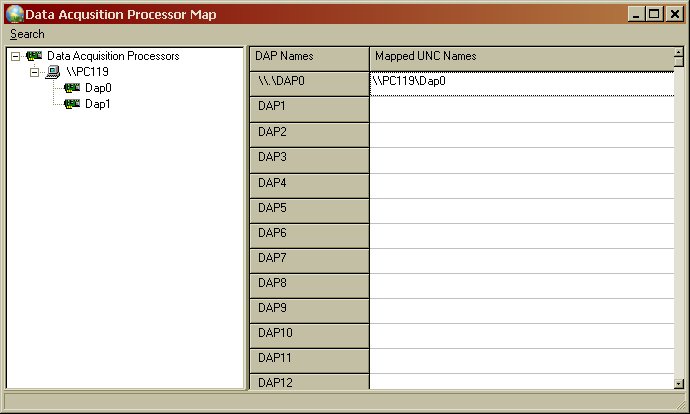Image resolution: width=690 pixels, height=414 pixels.
Task: Collapse the Data Acquisition Processors root node
Action: pos(15,56)
